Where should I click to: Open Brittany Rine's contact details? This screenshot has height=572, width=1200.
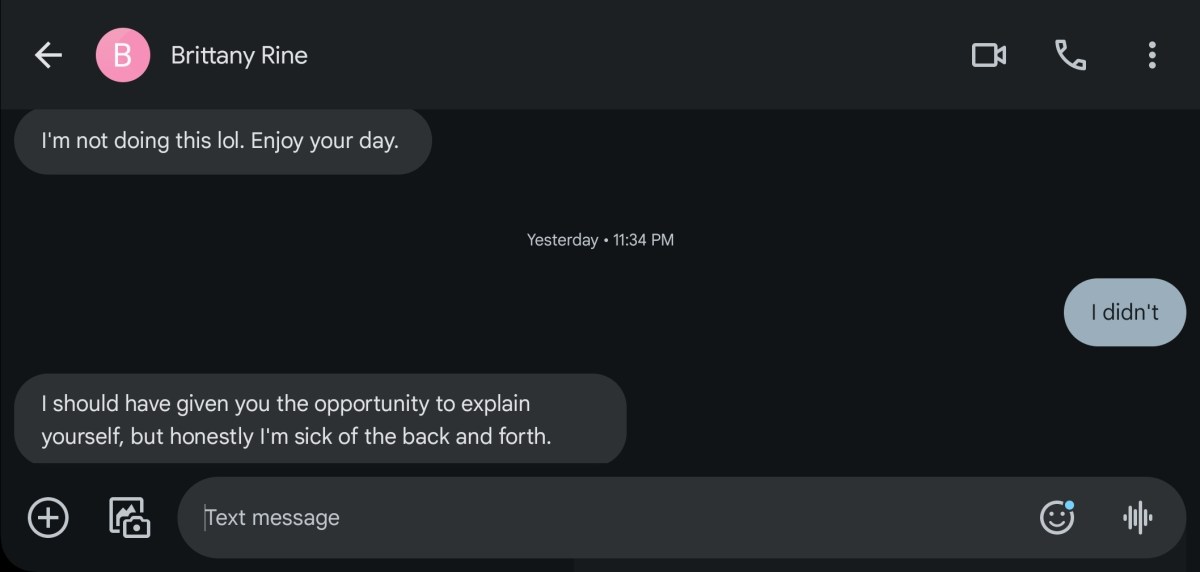[239, 55]
